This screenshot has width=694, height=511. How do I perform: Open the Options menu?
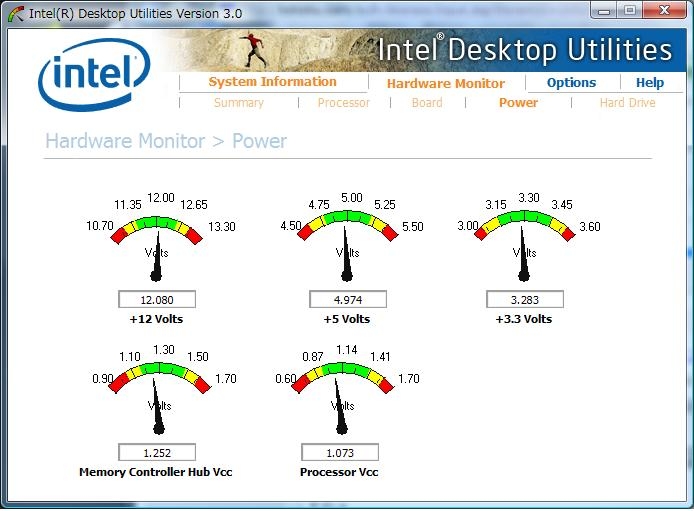click(571, 83)
